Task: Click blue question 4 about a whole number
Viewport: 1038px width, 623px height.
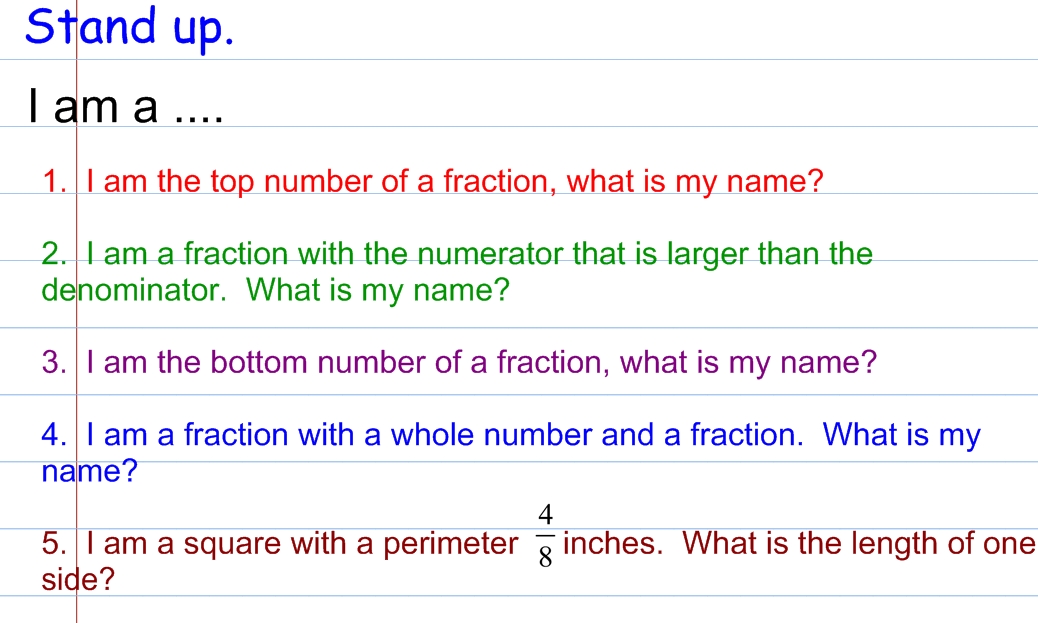Action: [510, 435]
